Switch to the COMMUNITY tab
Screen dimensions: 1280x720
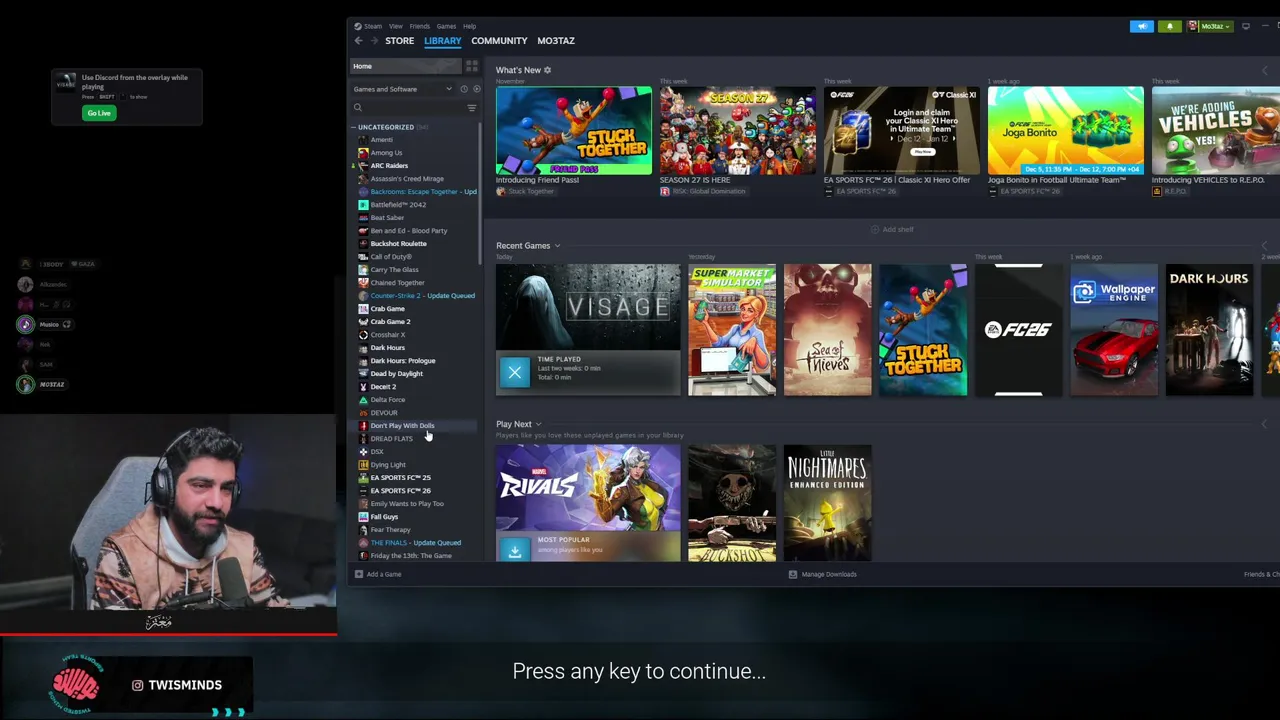[499, 41]
